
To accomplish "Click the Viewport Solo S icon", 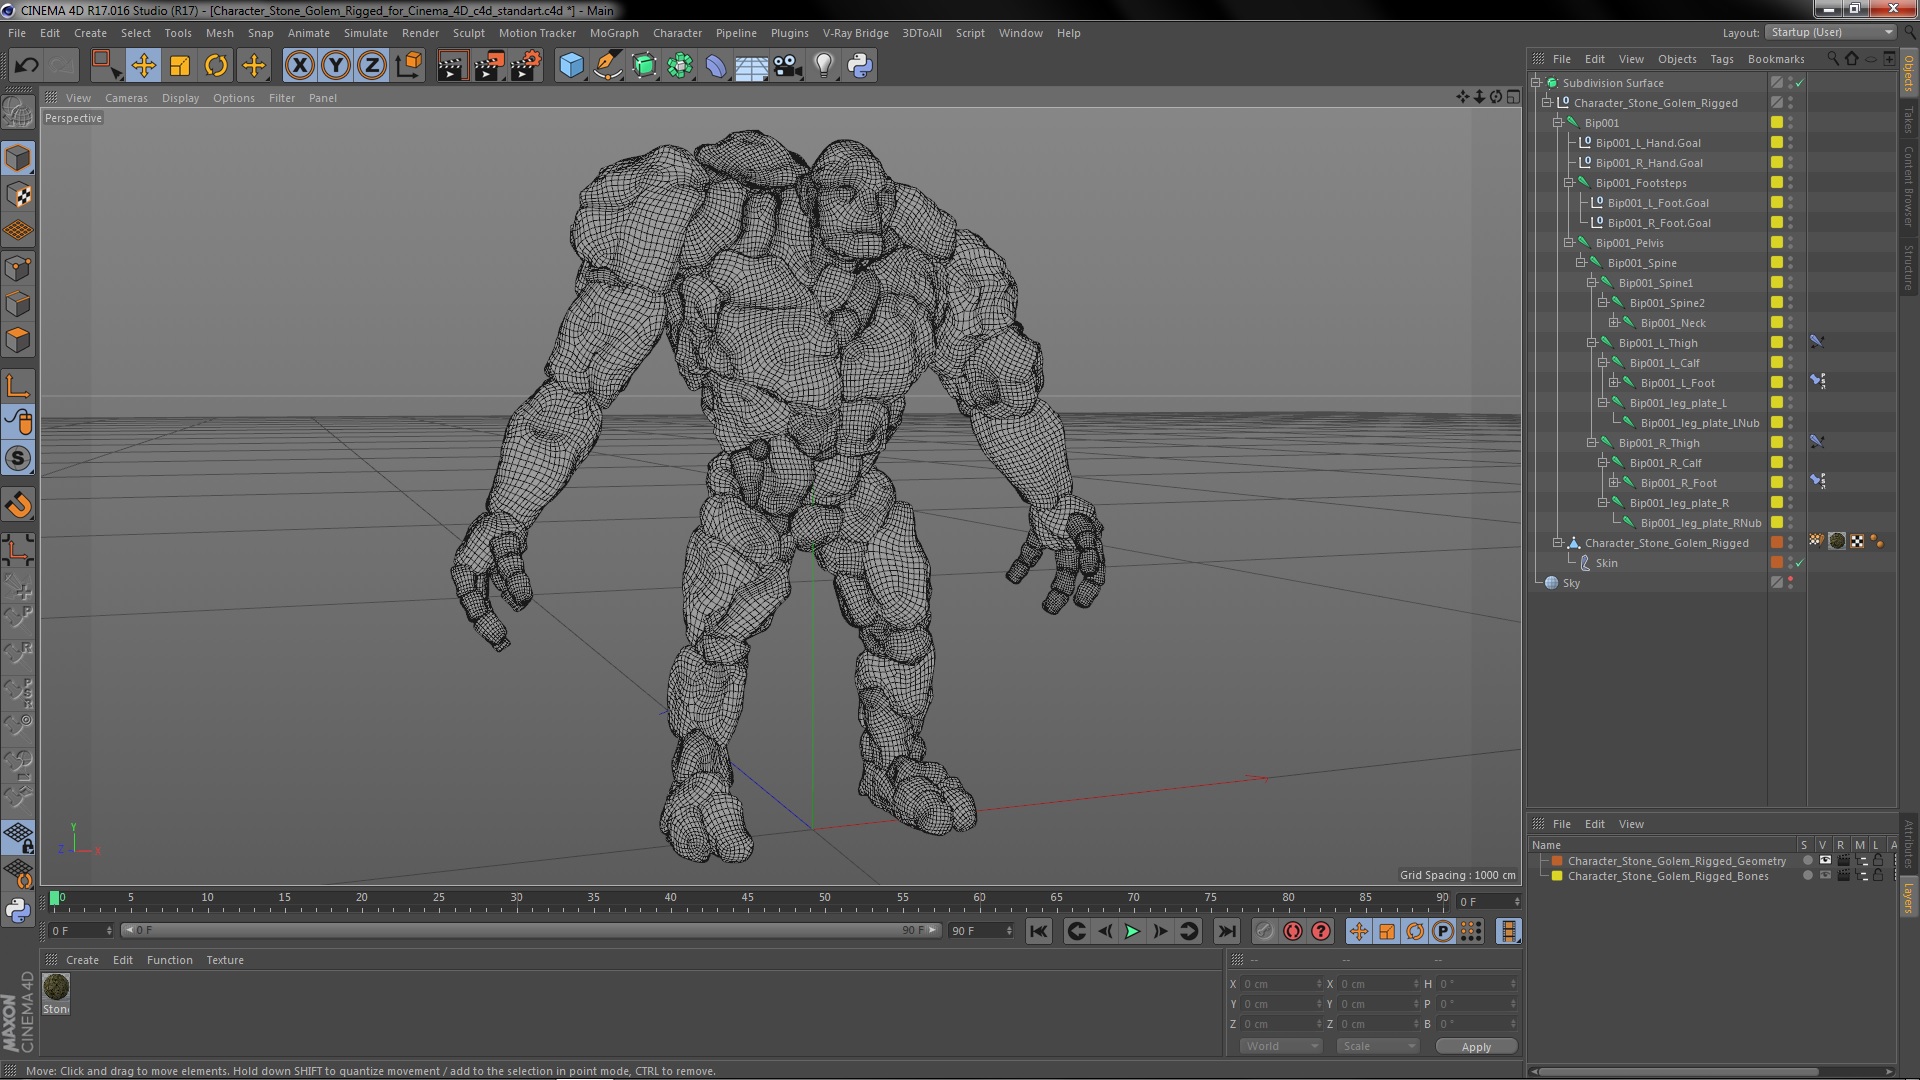I will coord(18,458).
